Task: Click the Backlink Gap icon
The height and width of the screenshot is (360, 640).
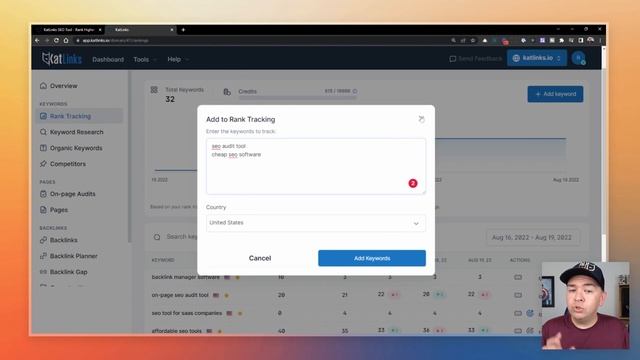Action: tap(43, 272)
